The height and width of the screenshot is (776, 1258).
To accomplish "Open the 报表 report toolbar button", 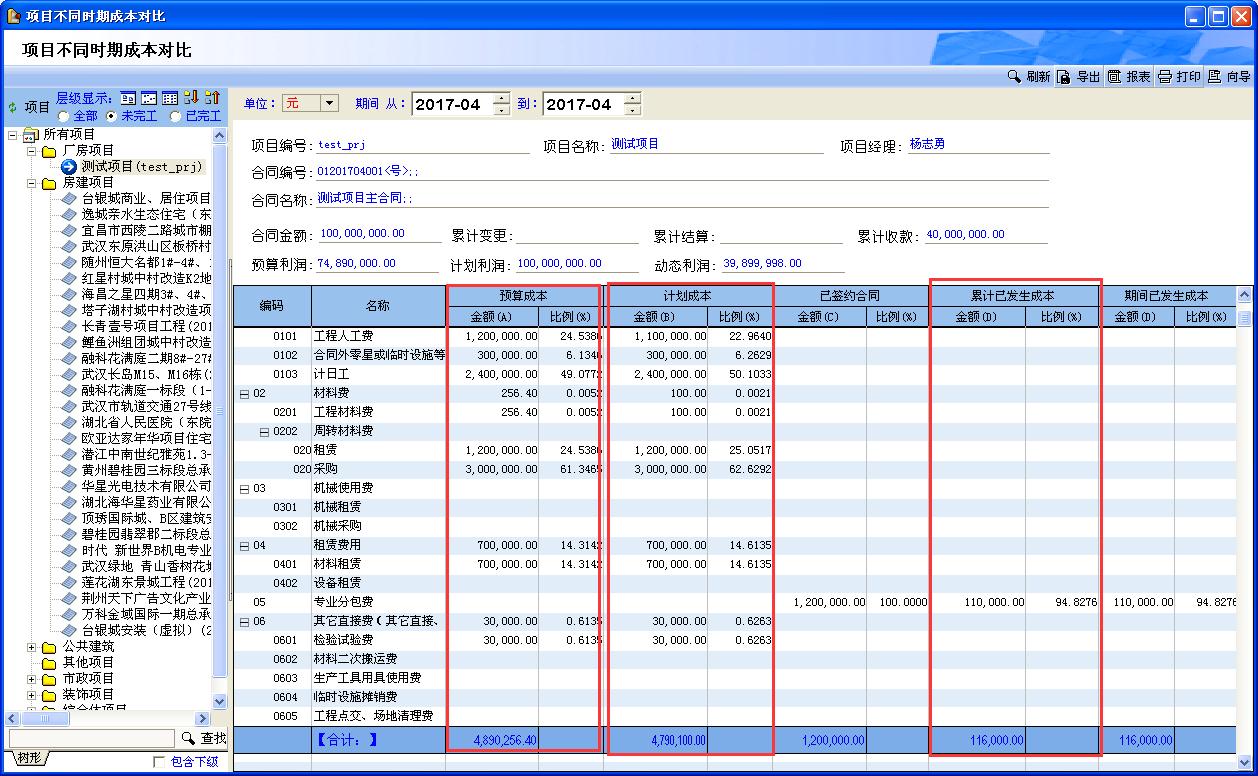I will [x=1129, y=77].
